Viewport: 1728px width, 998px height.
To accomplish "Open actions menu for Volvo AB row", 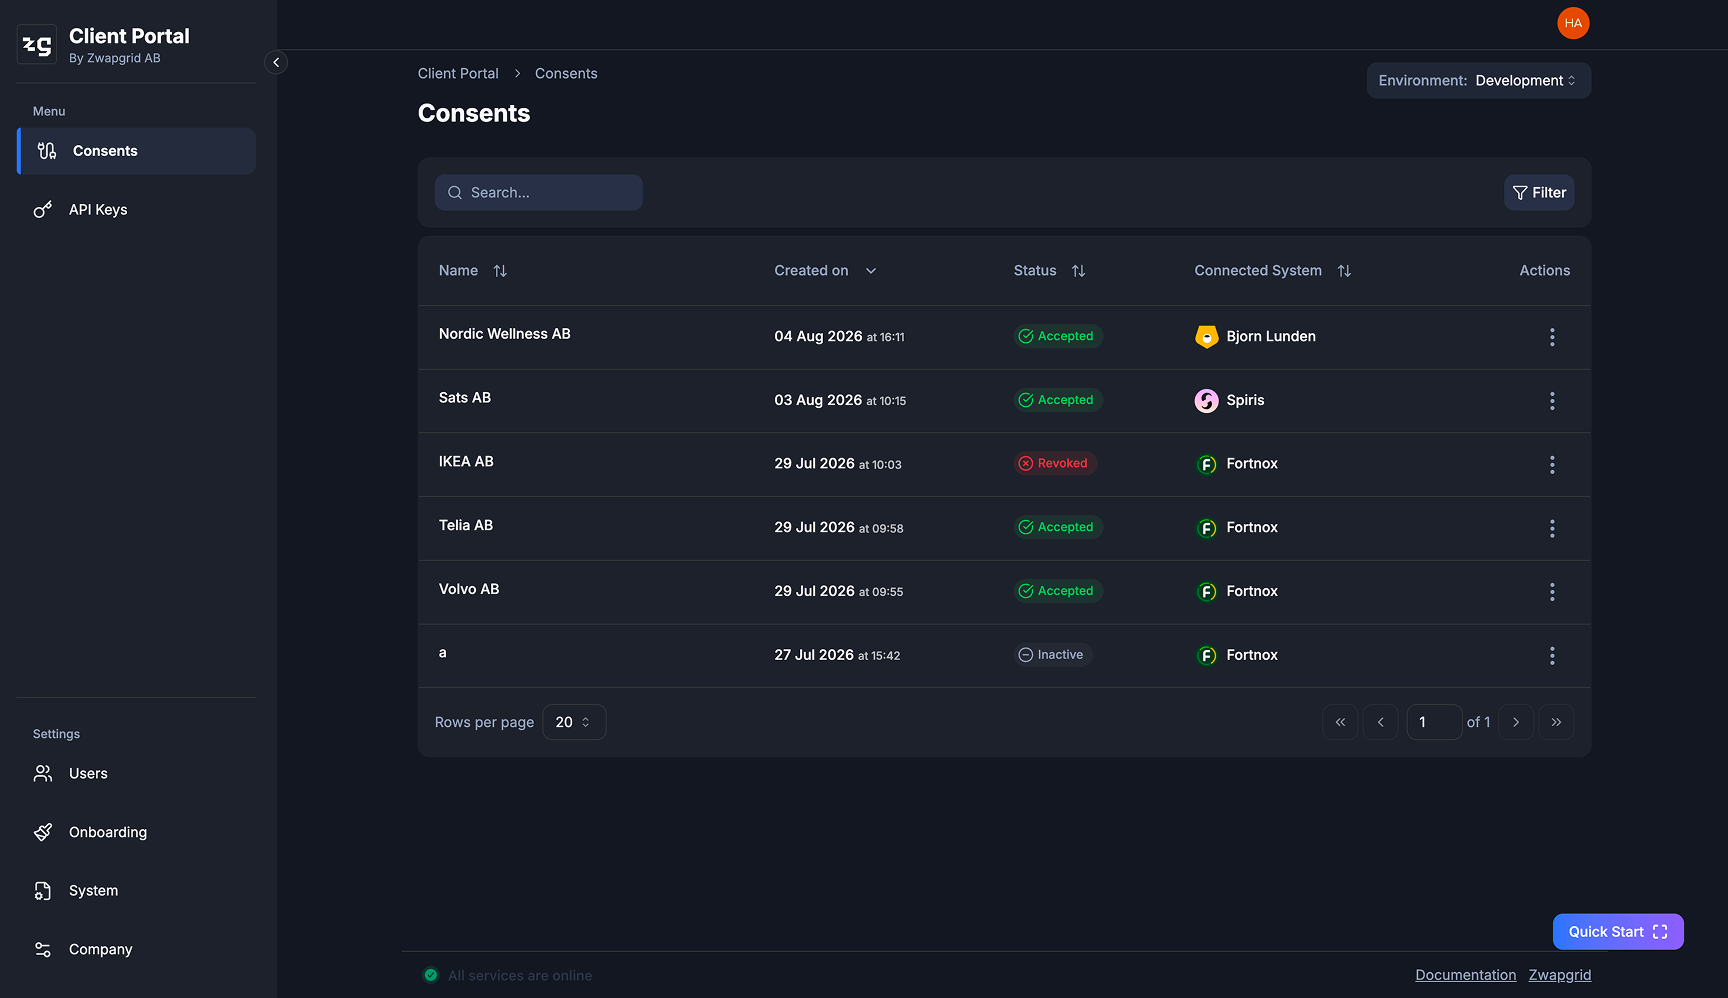I will point(1552,592).
